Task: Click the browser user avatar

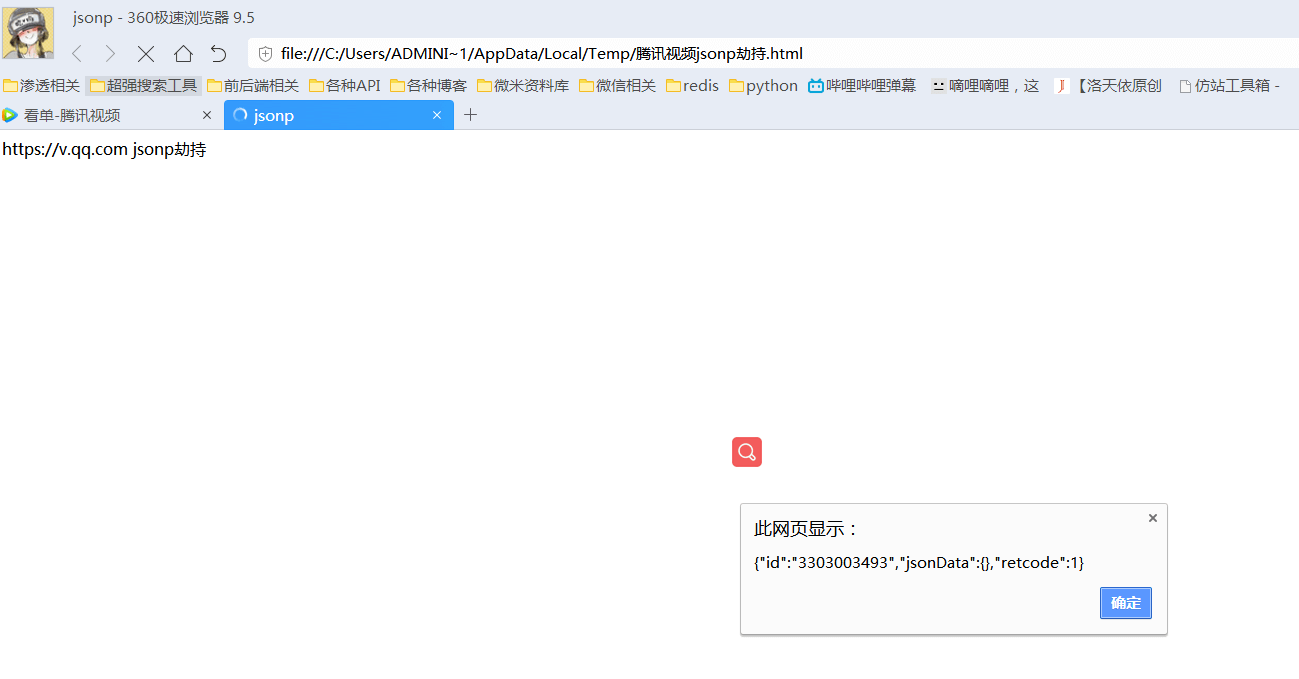Action: pyautogui.click(x=28, y=33)
